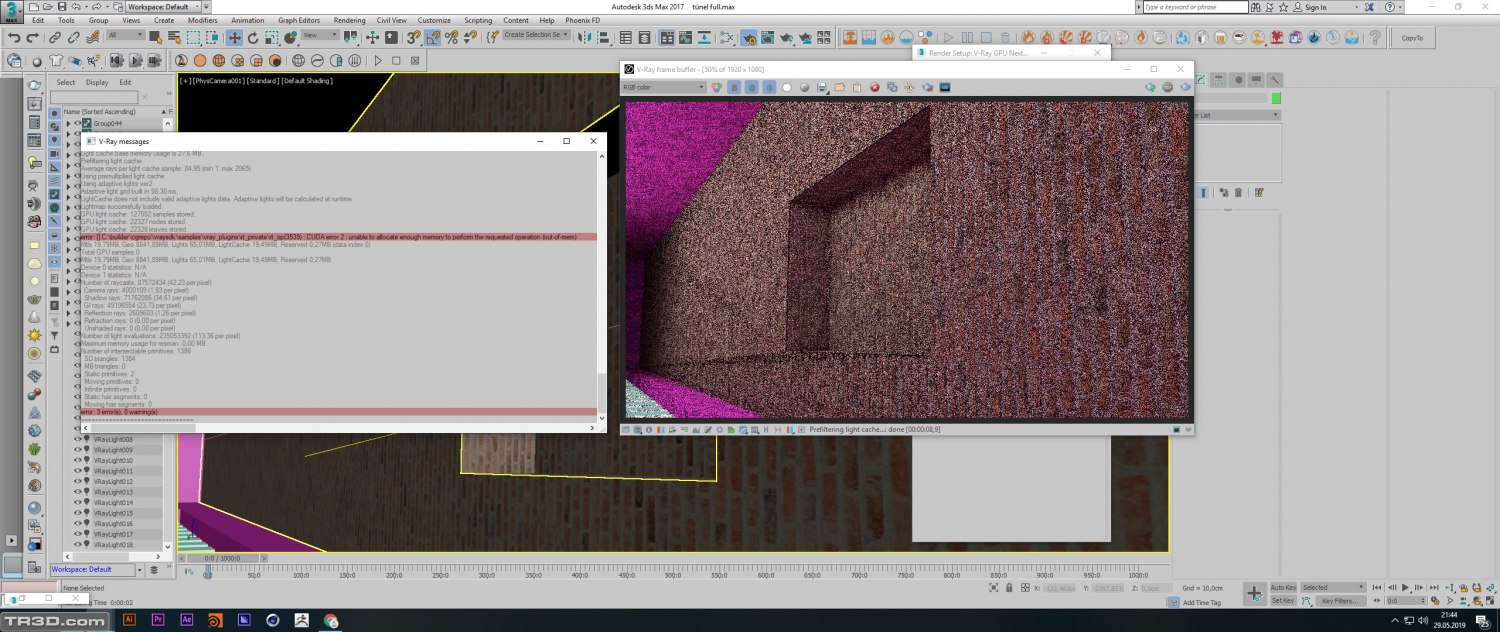Click the green object color swatch
1500x632 pixels.
pos(1276,98)
